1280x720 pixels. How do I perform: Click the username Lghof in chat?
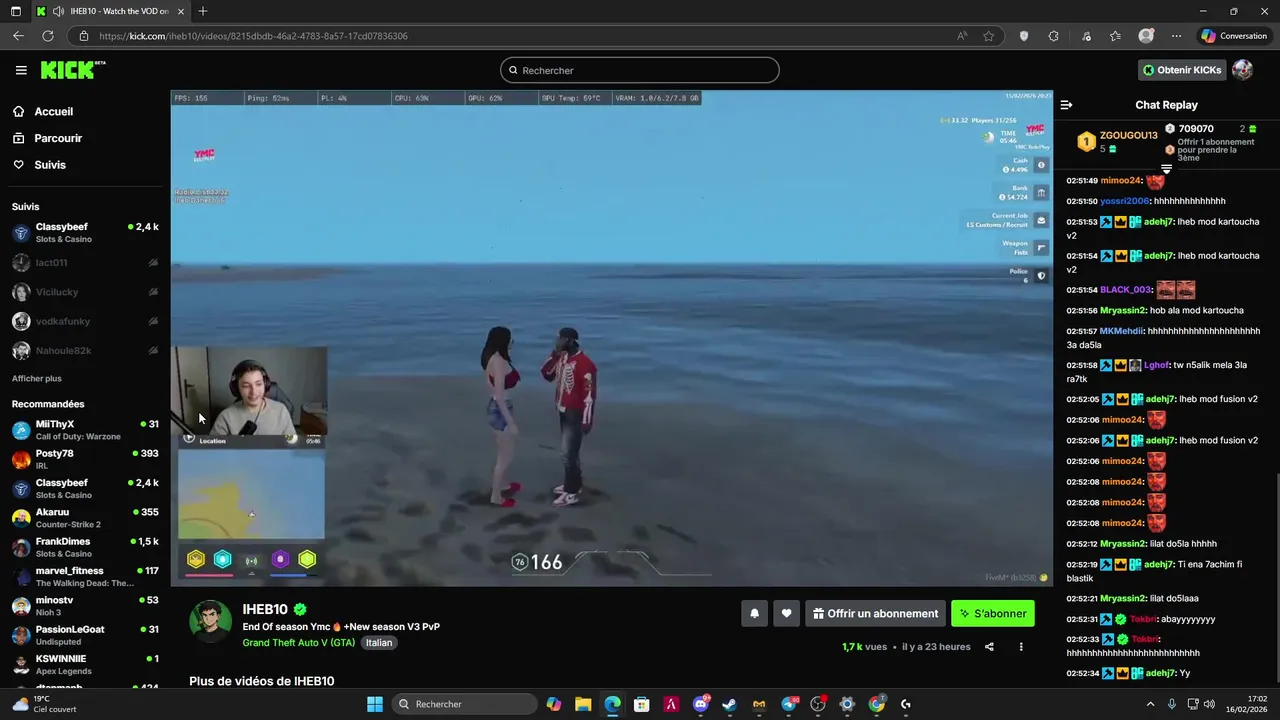(1156, 365)
